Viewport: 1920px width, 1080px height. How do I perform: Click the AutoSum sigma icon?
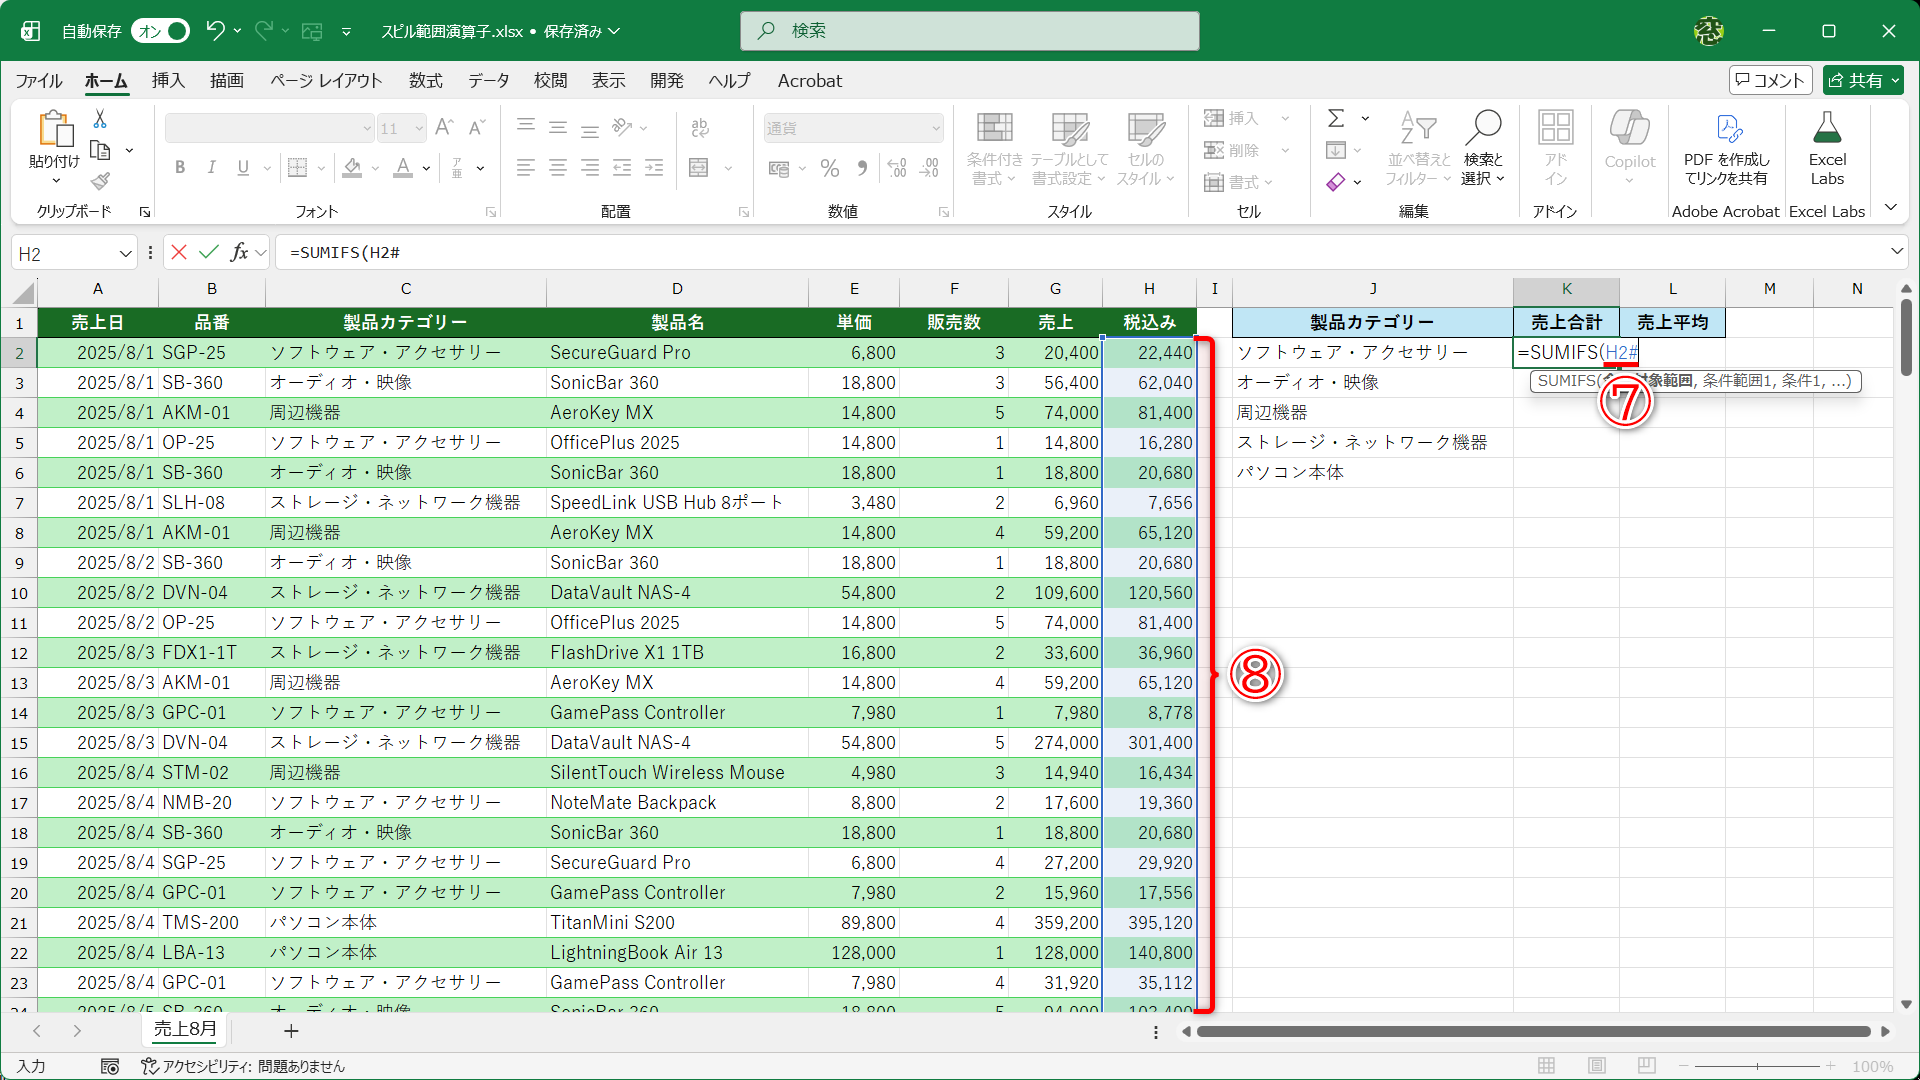1336,118
